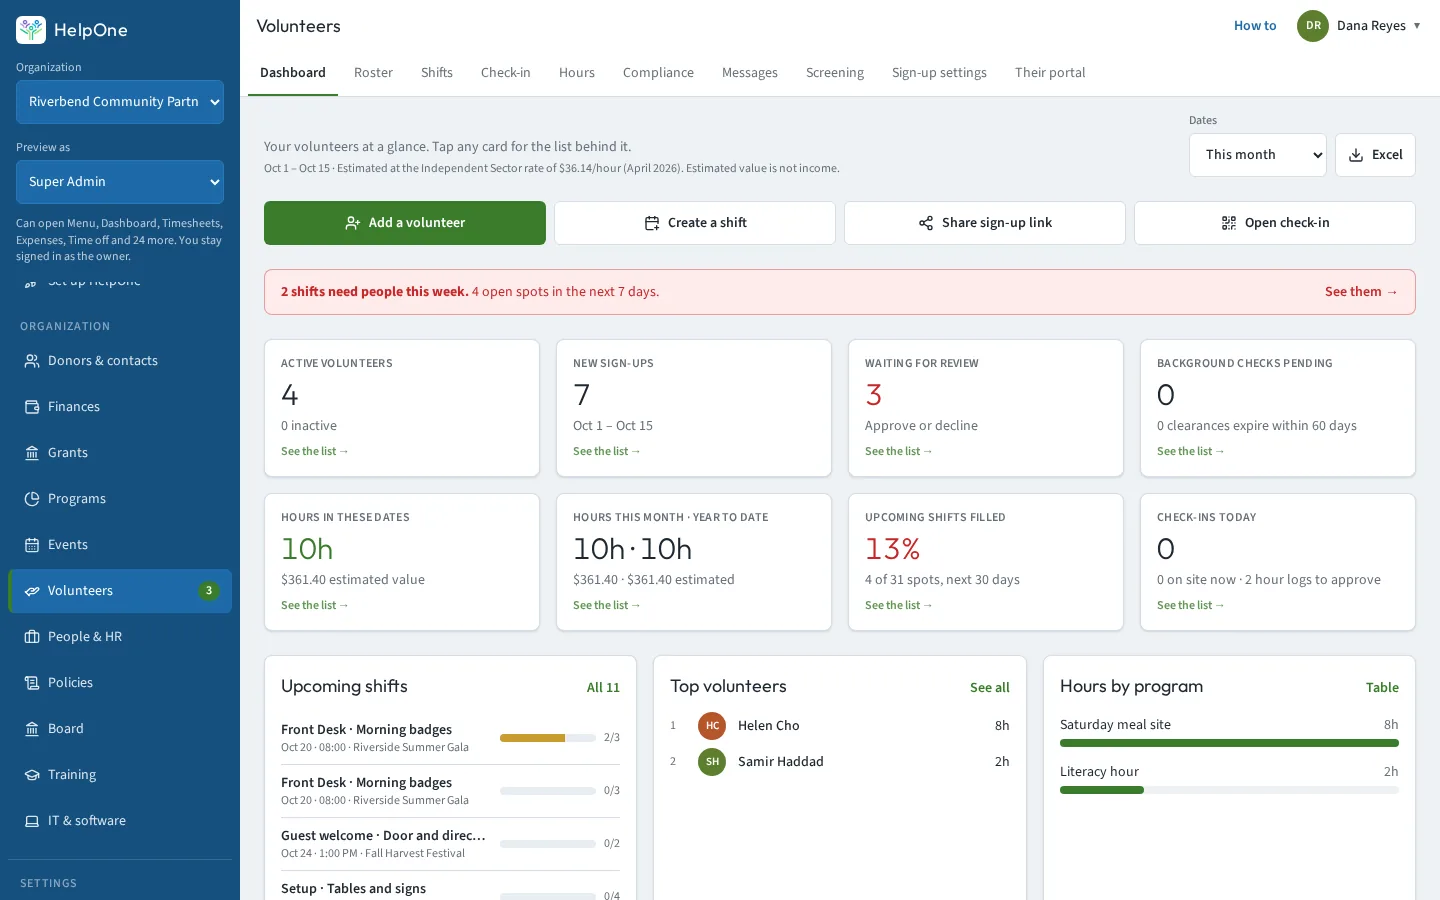Click the share icon on Share sign-up link
Viewport: 1440px width, 900px height.
coord(926,223)
